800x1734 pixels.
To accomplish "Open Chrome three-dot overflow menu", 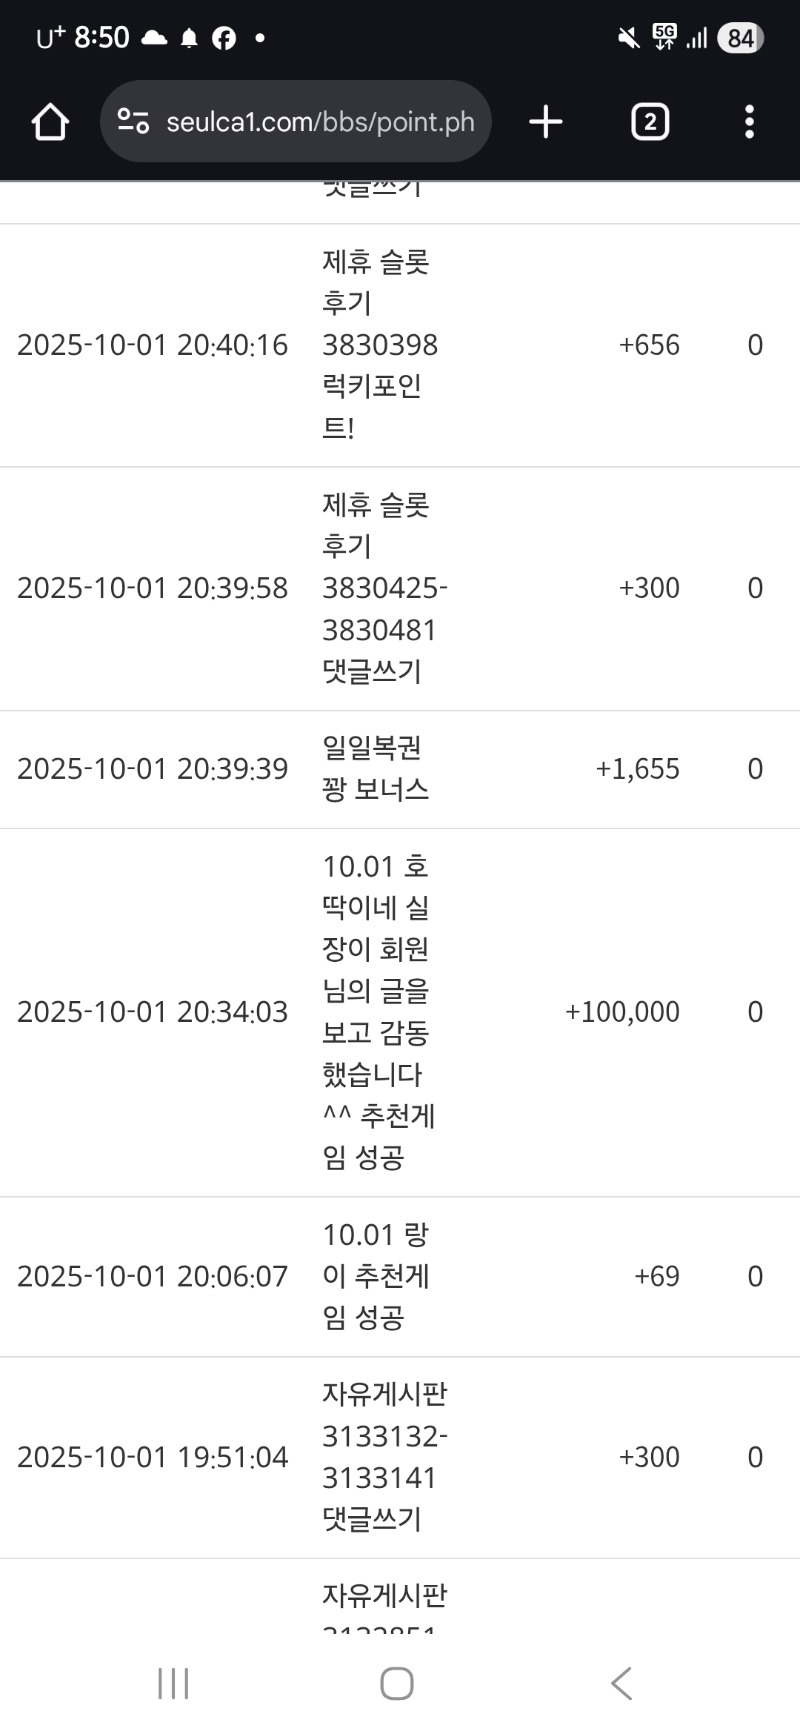I will point(749,122).
